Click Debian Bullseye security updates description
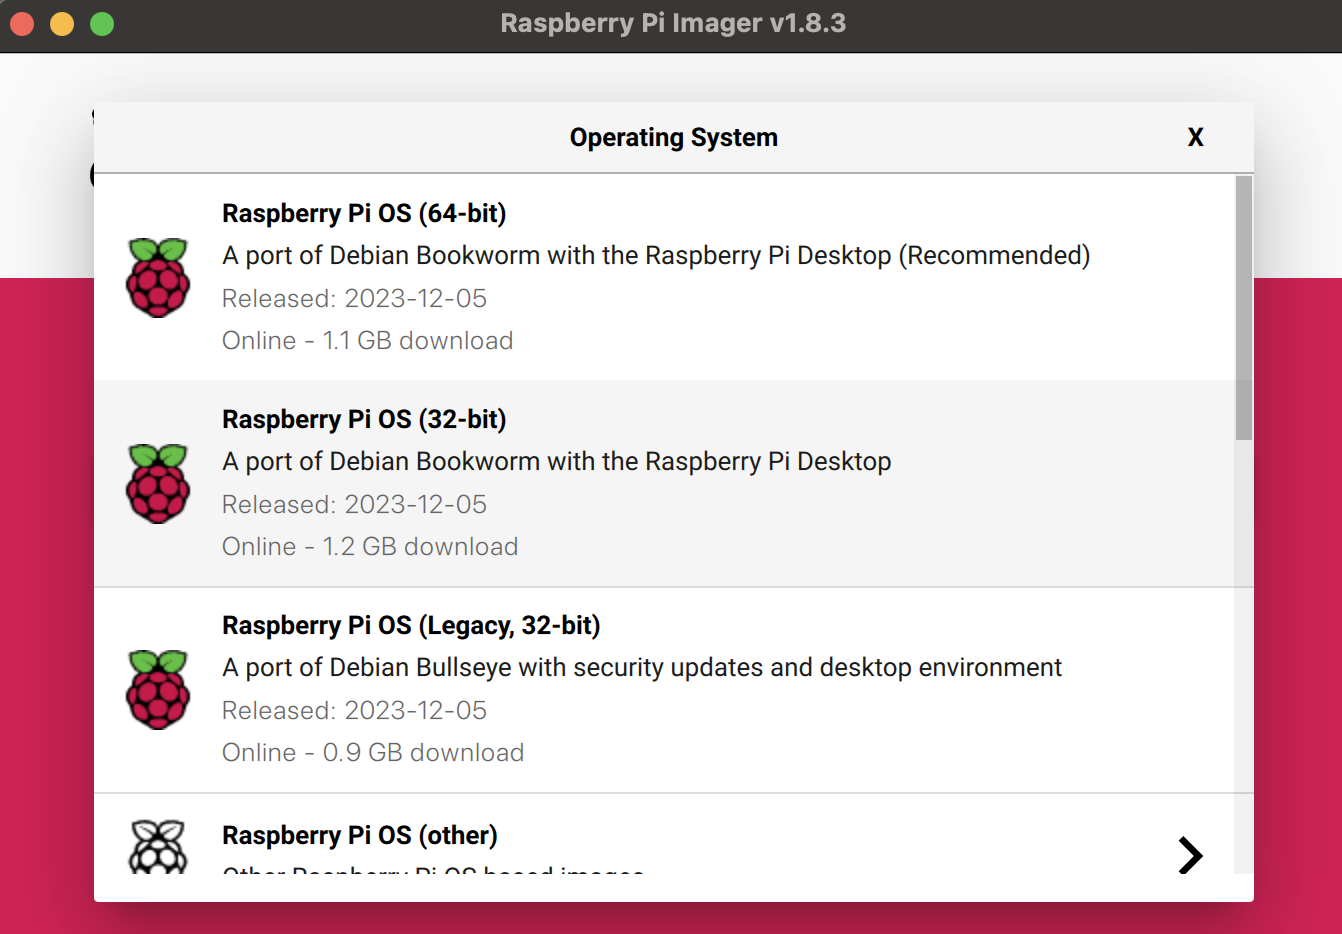 click(x=642, y=668)
